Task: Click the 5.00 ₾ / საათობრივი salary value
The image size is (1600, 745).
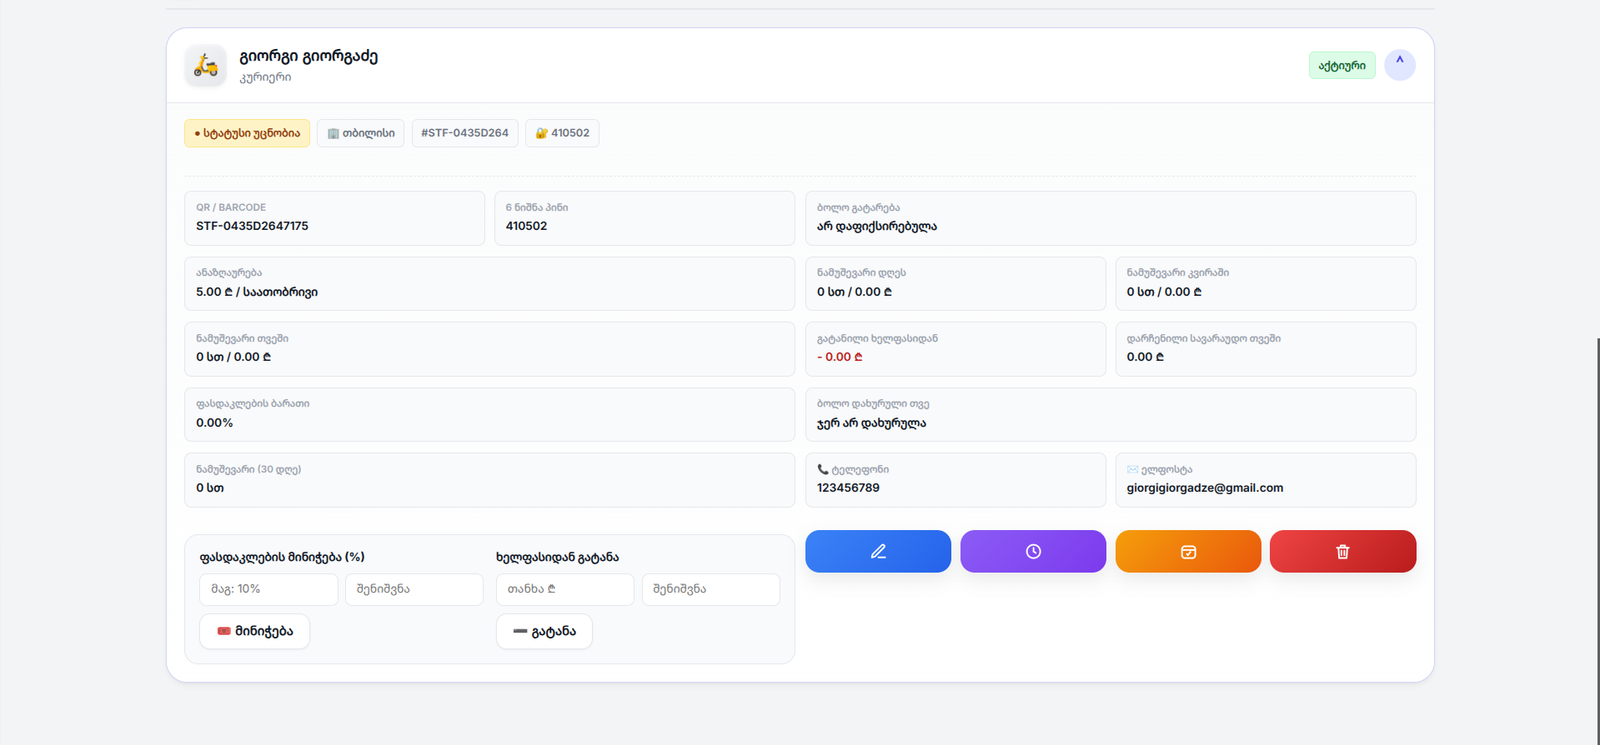Action: (257, 292)
